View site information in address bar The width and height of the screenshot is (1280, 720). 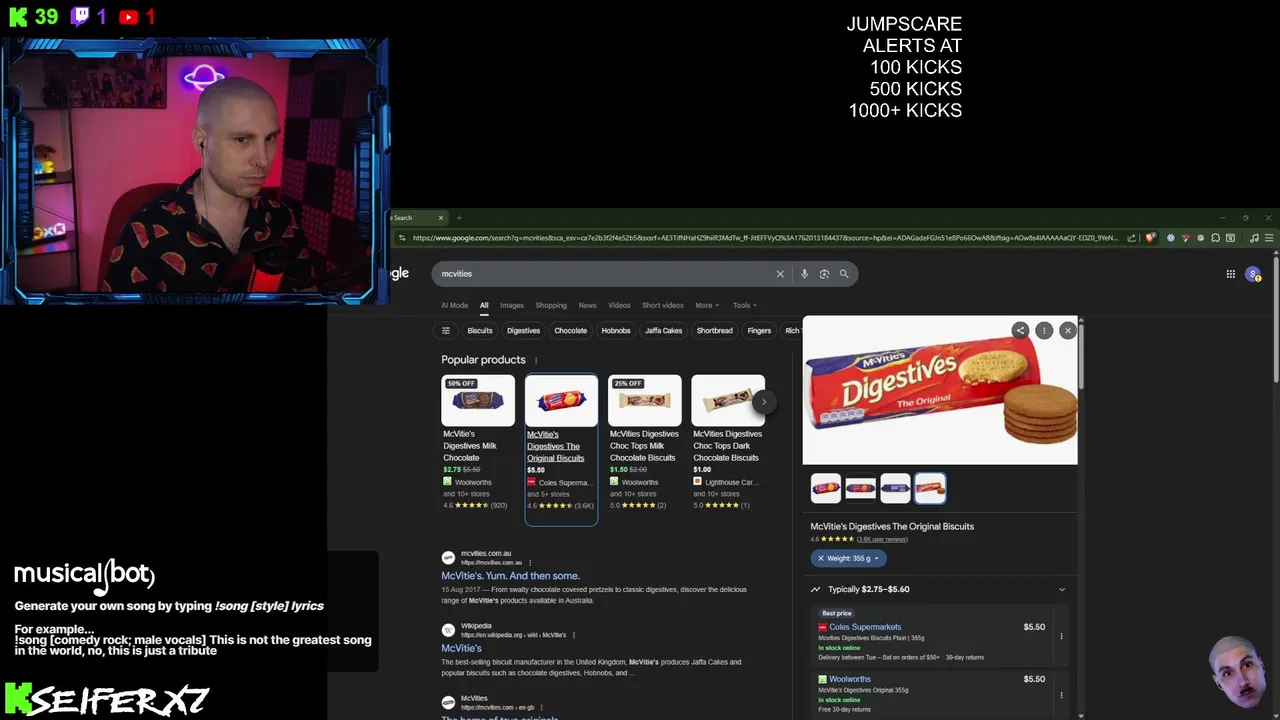coord(402,238)
